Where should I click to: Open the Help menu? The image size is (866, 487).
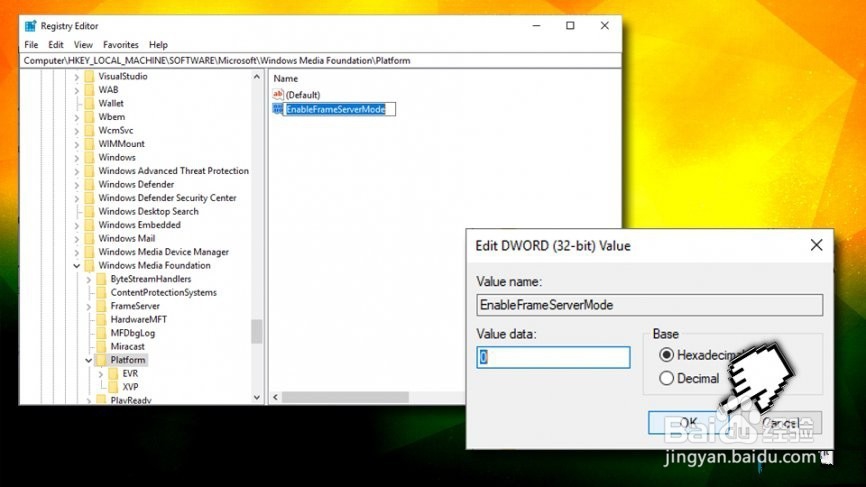pos(158,45)
